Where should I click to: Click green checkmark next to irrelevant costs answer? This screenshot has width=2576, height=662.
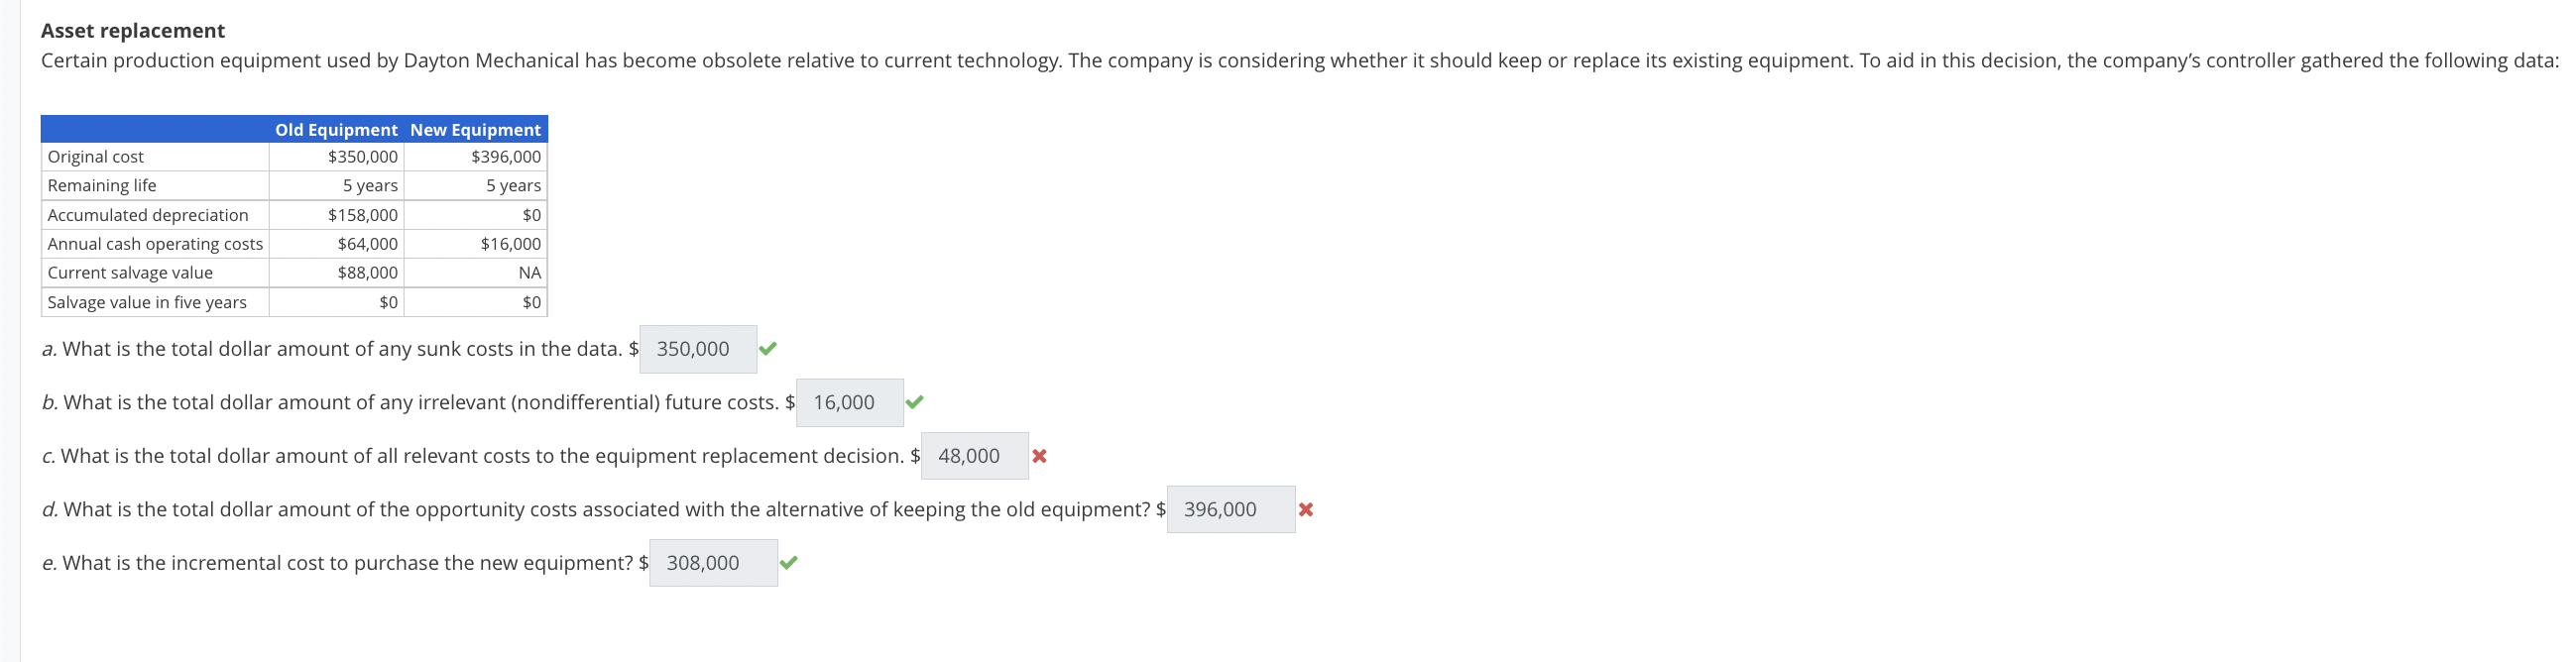(x=914, y=402)
